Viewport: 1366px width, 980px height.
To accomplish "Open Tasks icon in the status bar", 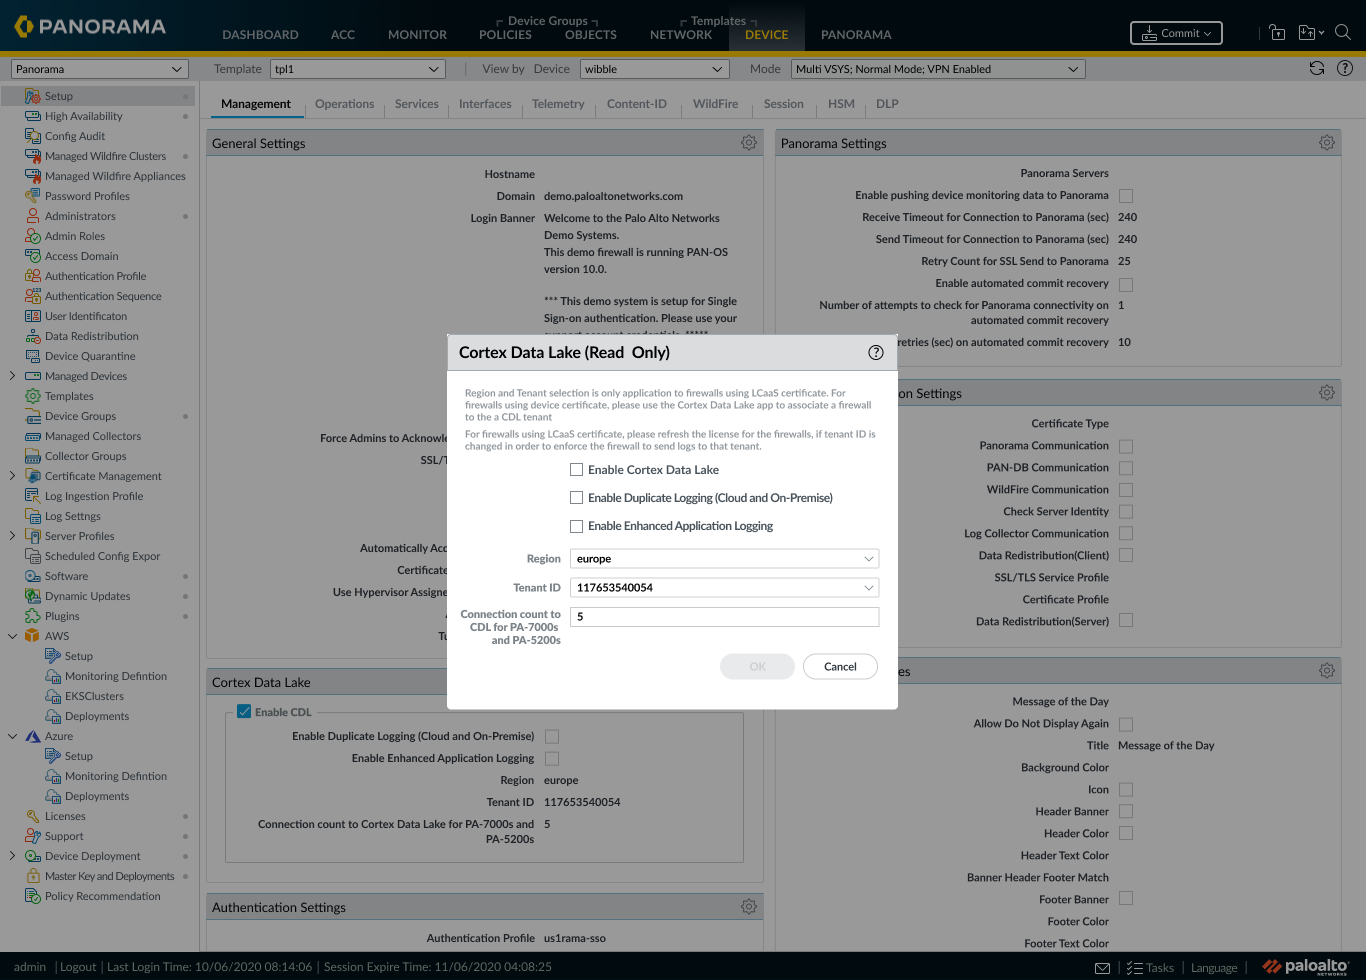I will [x=1150, y=967].
